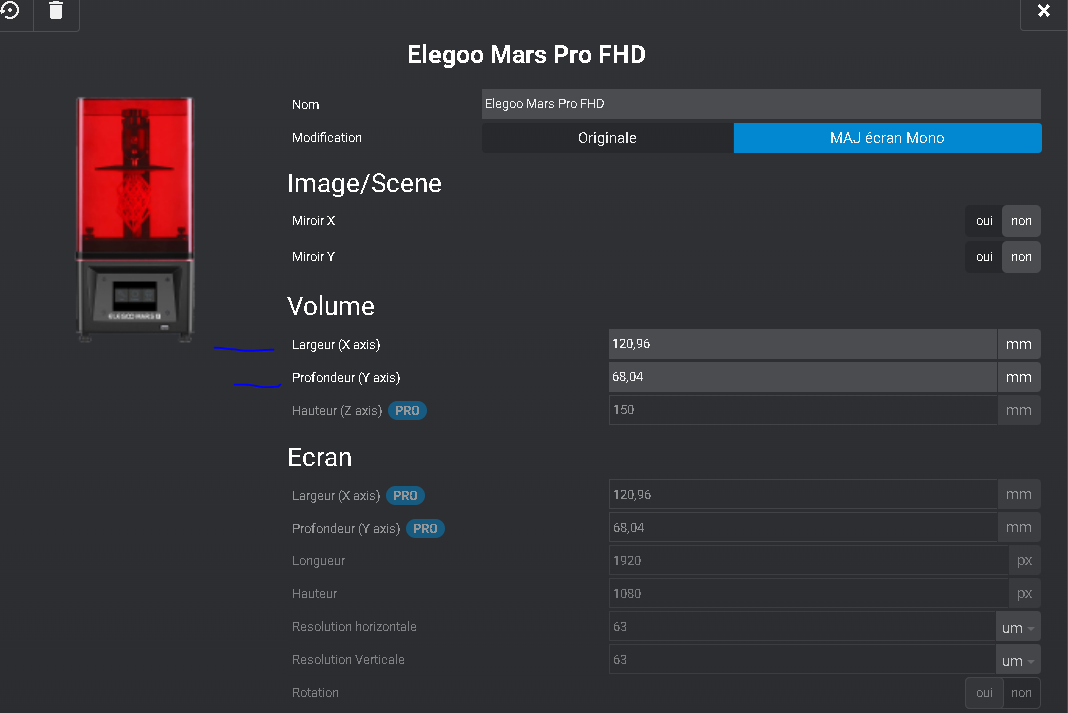The image size is (1068, 713).
Task: Click the trash delete printer icon
Action: coord(56,10)
